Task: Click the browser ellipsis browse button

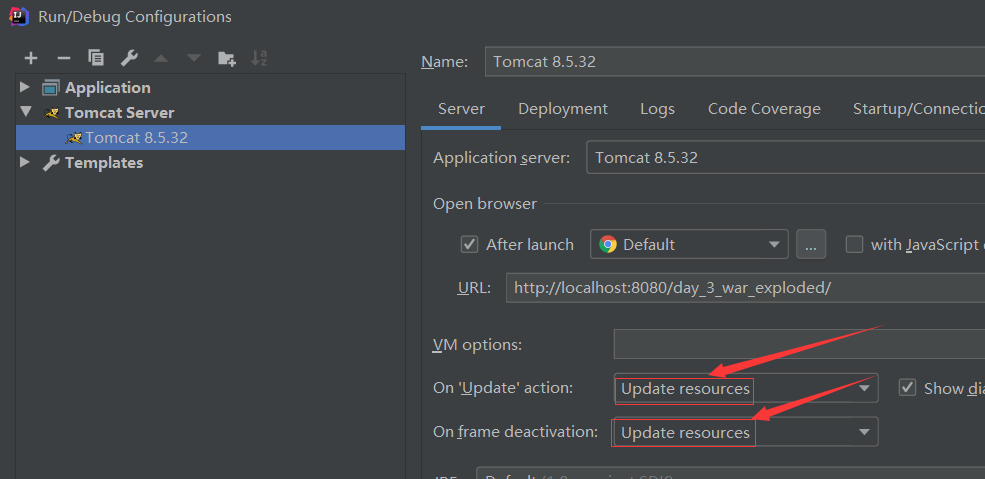Action: 811,244
